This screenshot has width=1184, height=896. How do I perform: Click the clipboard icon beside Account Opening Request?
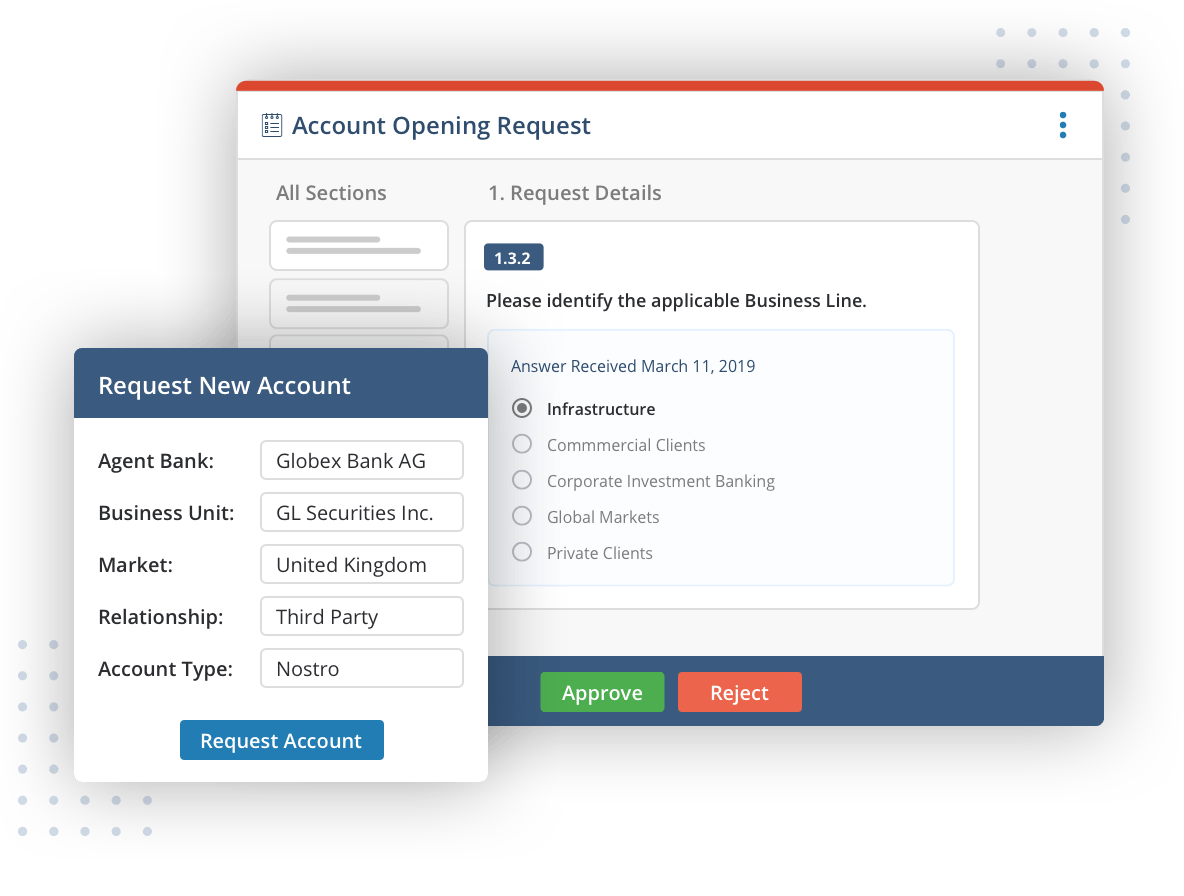[270, 124]
